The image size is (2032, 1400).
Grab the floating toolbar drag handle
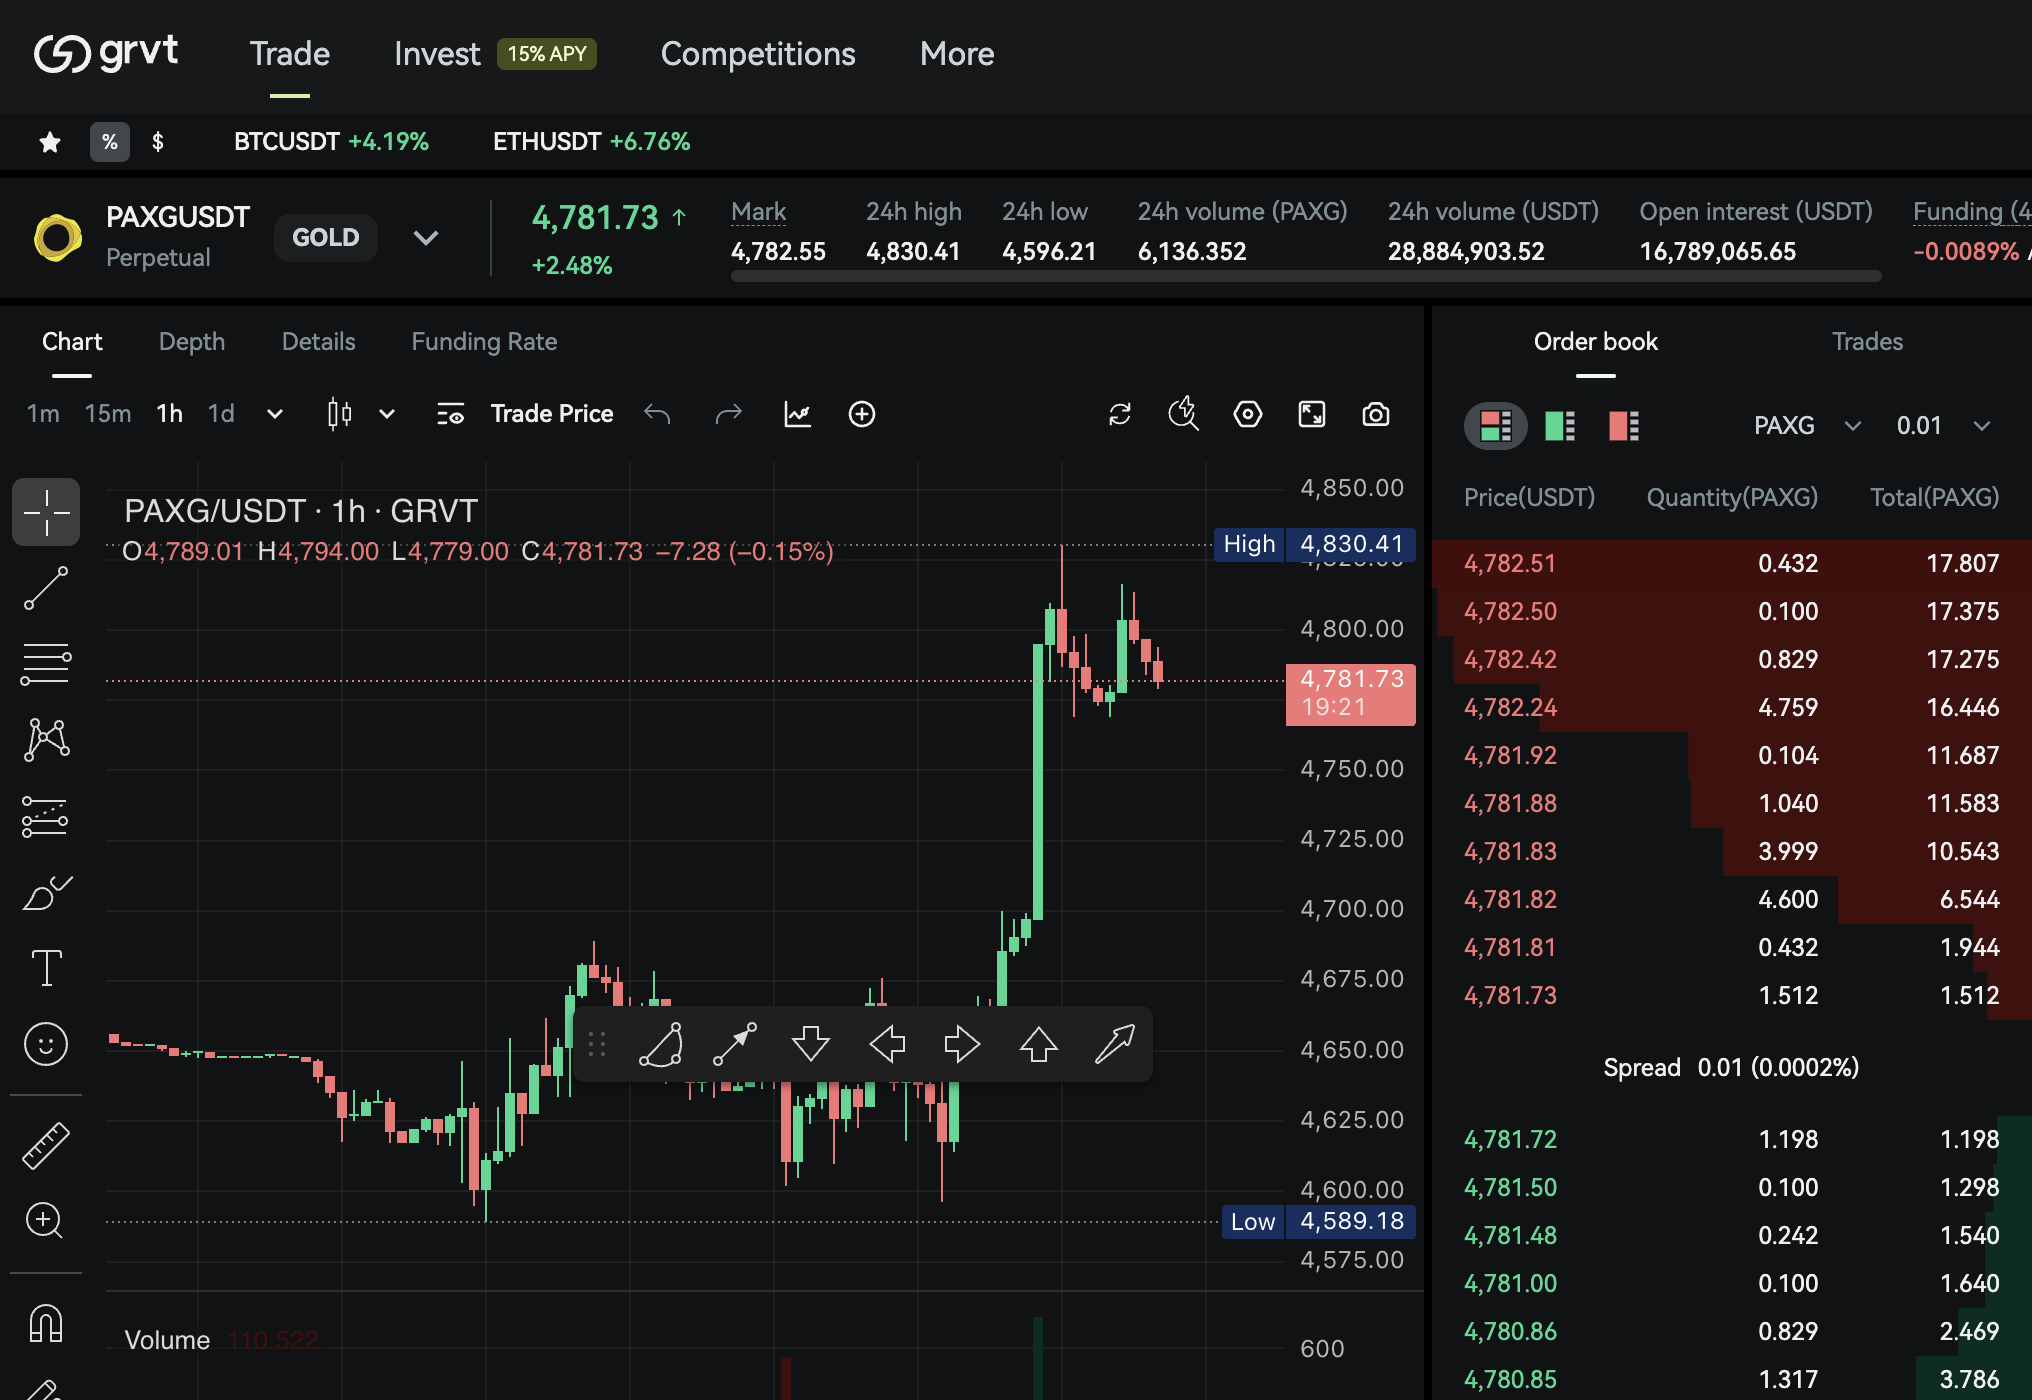click(597, 1045)
